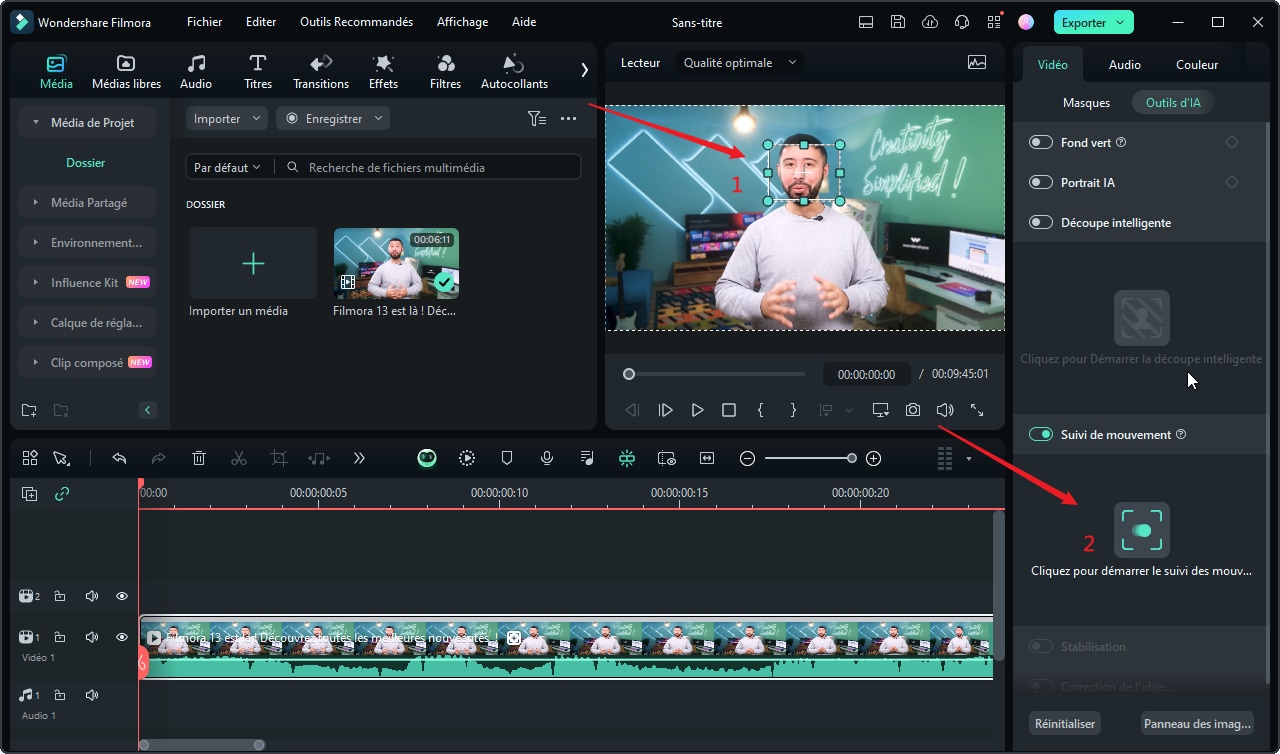Open the Enregistrer dropdown
The height and width of the screenshot is (754, 1280).
pos(333,118)
